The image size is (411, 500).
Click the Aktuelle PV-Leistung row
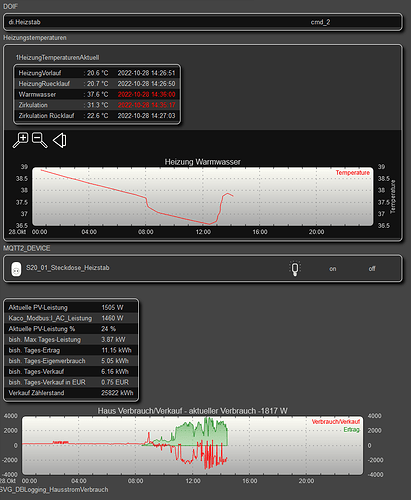[71, 307]
